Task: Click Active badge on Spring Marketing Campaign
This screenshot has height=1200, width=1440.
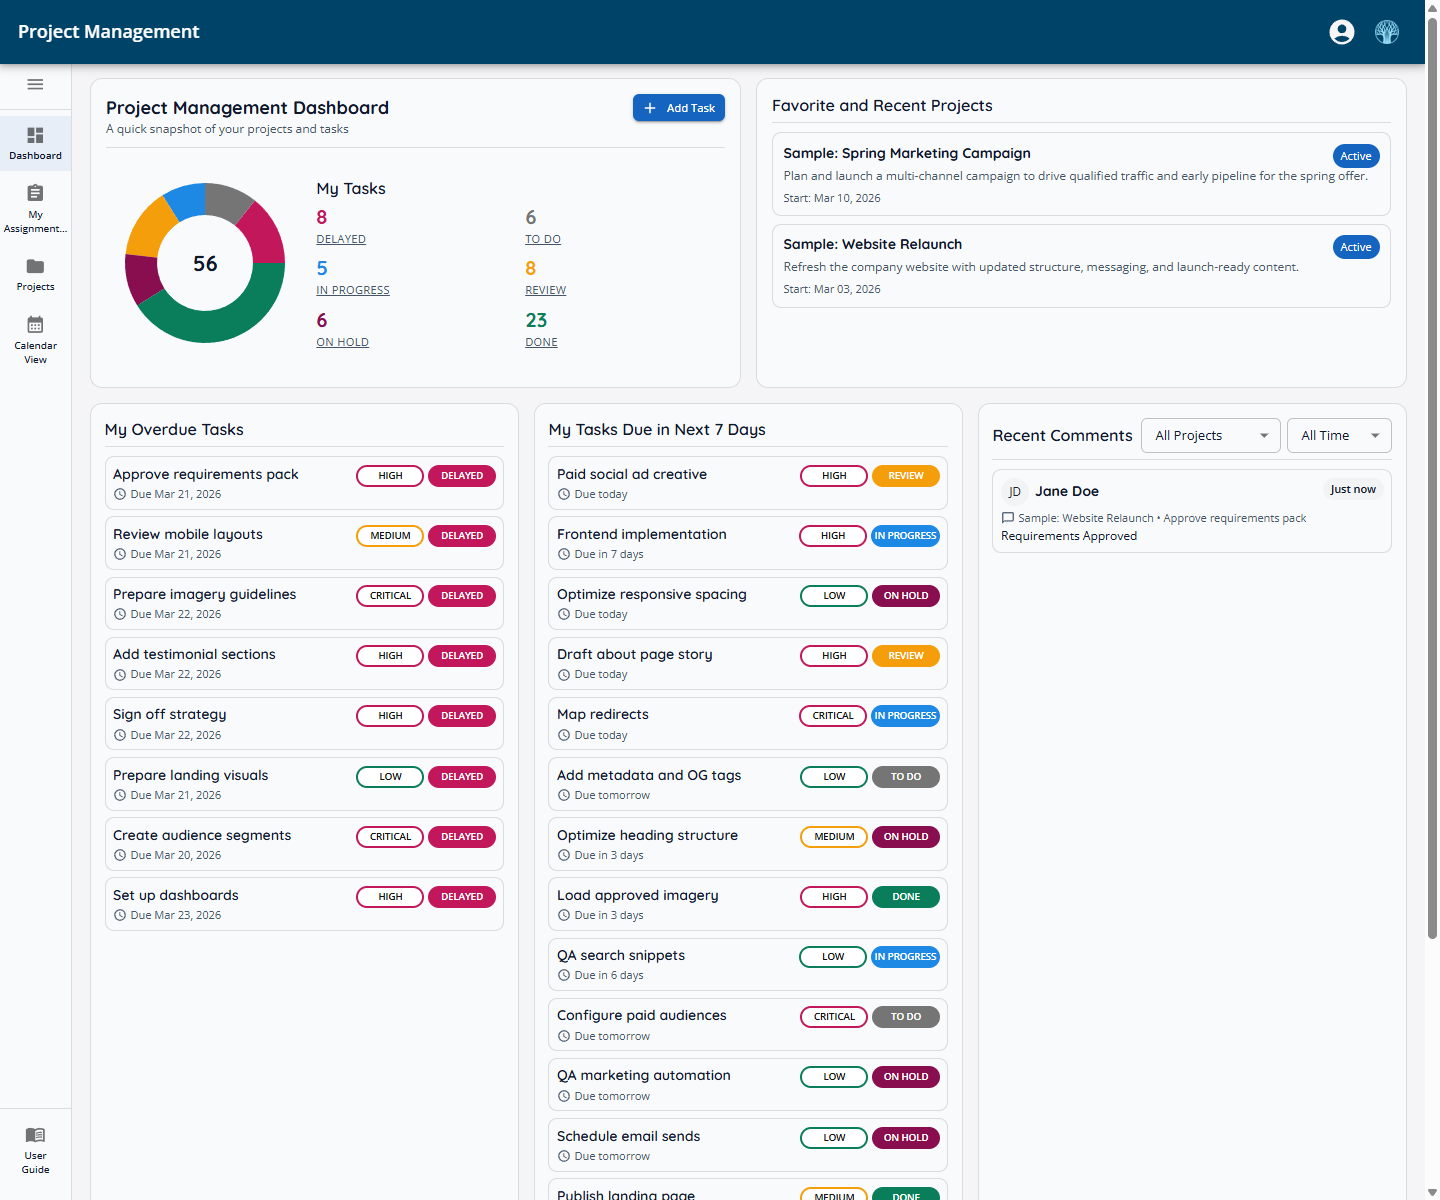Action: coord(1356,156)
